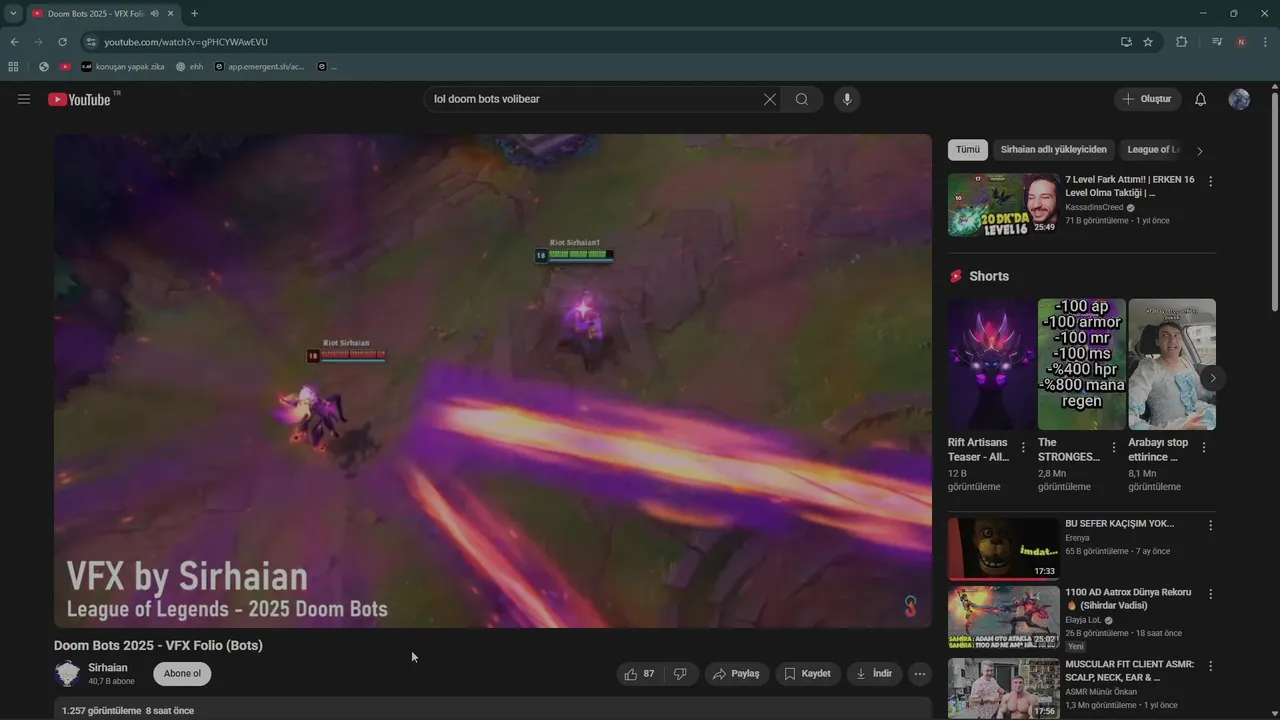Open new browser tab
This screenshot has height=720, width=1280.
click(194, 13)
